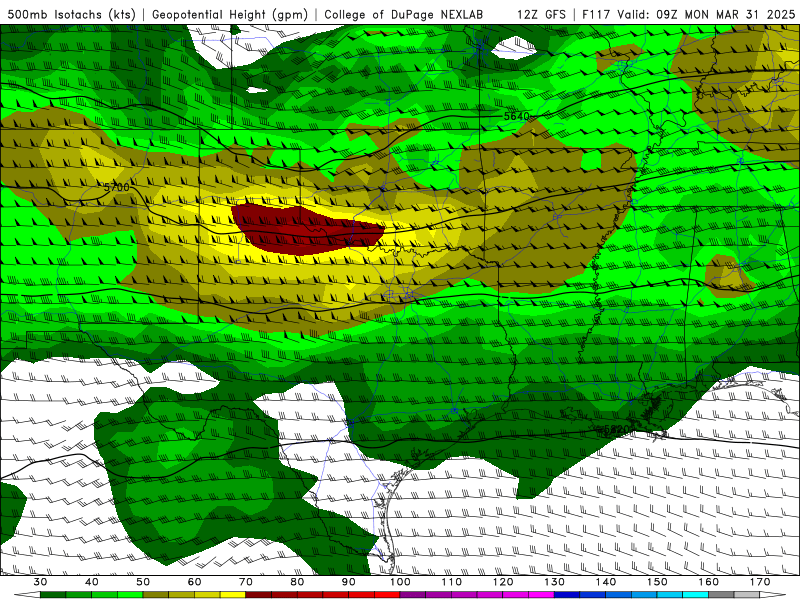Click the 'Geopotential Height (gpm)' title text
This screenshot has width=800, height=600.
[230, 14]
